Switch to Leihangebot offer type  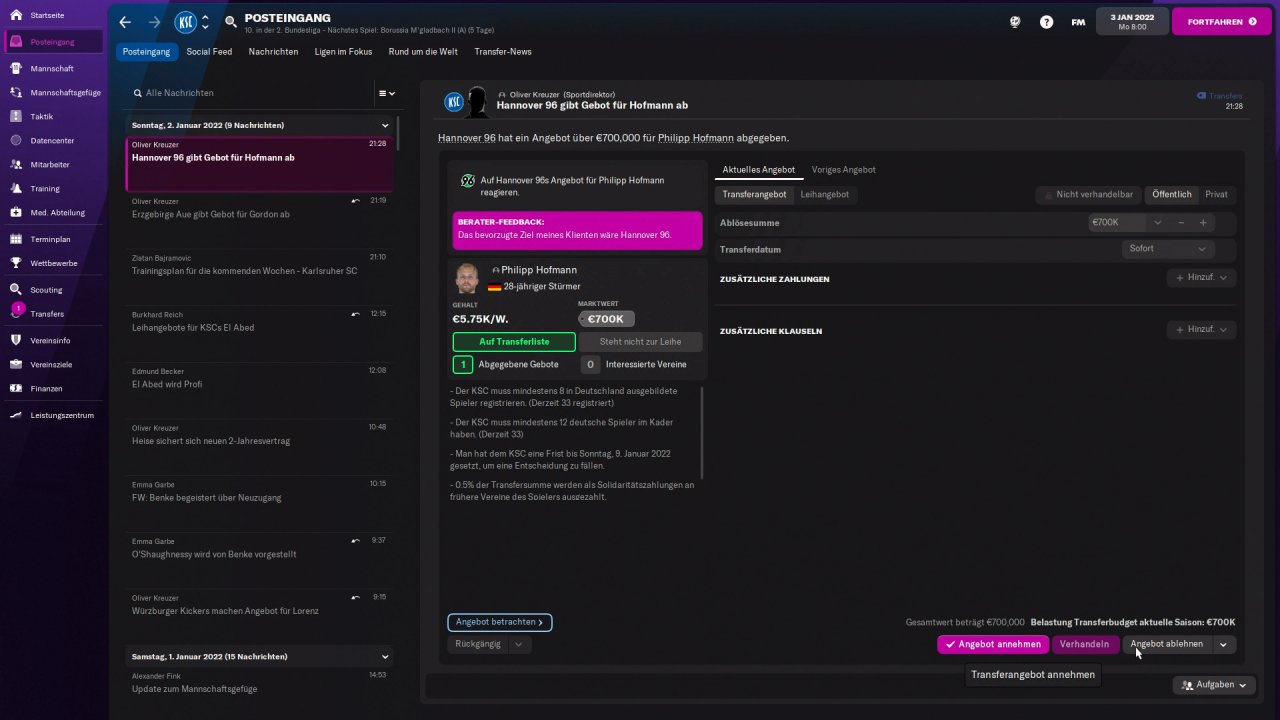coord(825,194)
